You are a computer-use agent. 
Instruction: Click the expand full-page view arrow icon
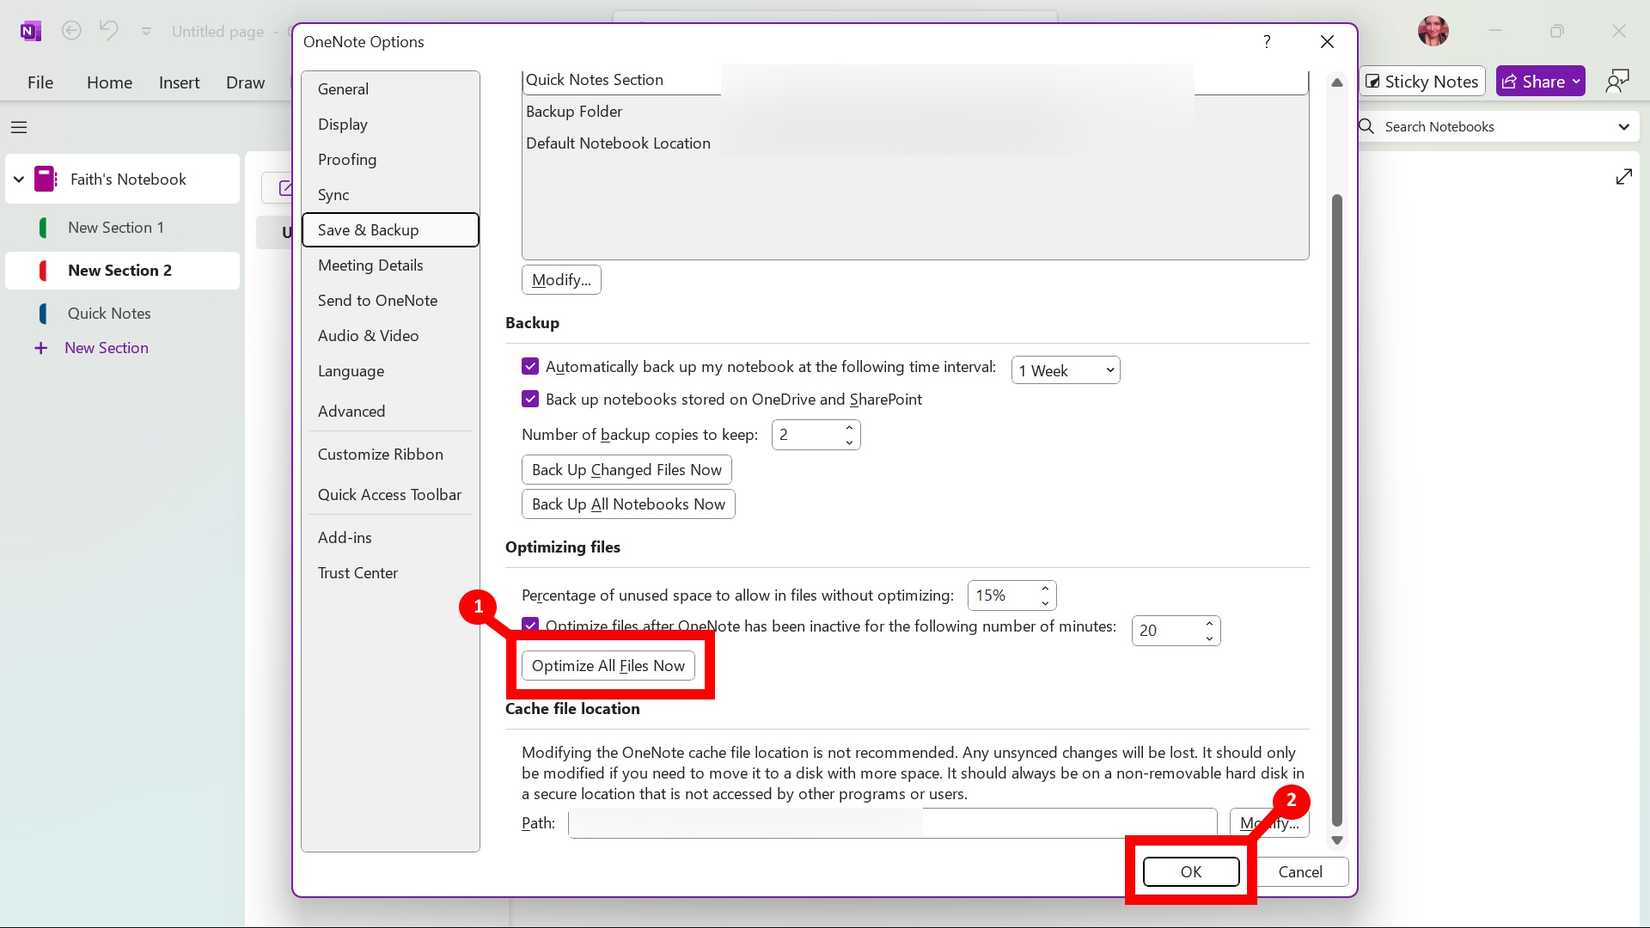coord(1623,176)
